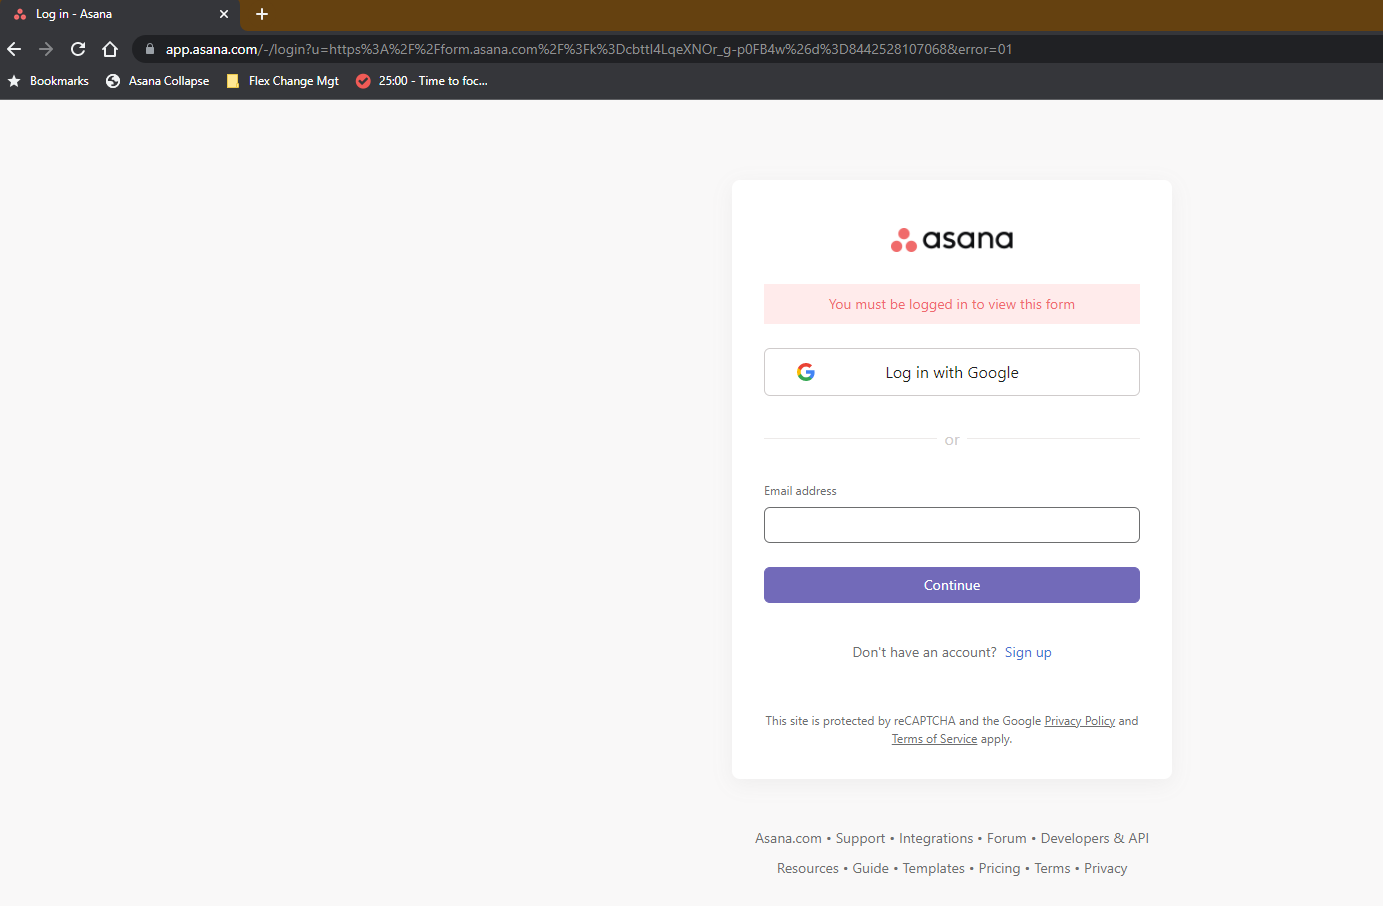Screen dimensions: 1383x906
Task: Open Google Privacy Policy link
Action: [x=1079, y=721]
